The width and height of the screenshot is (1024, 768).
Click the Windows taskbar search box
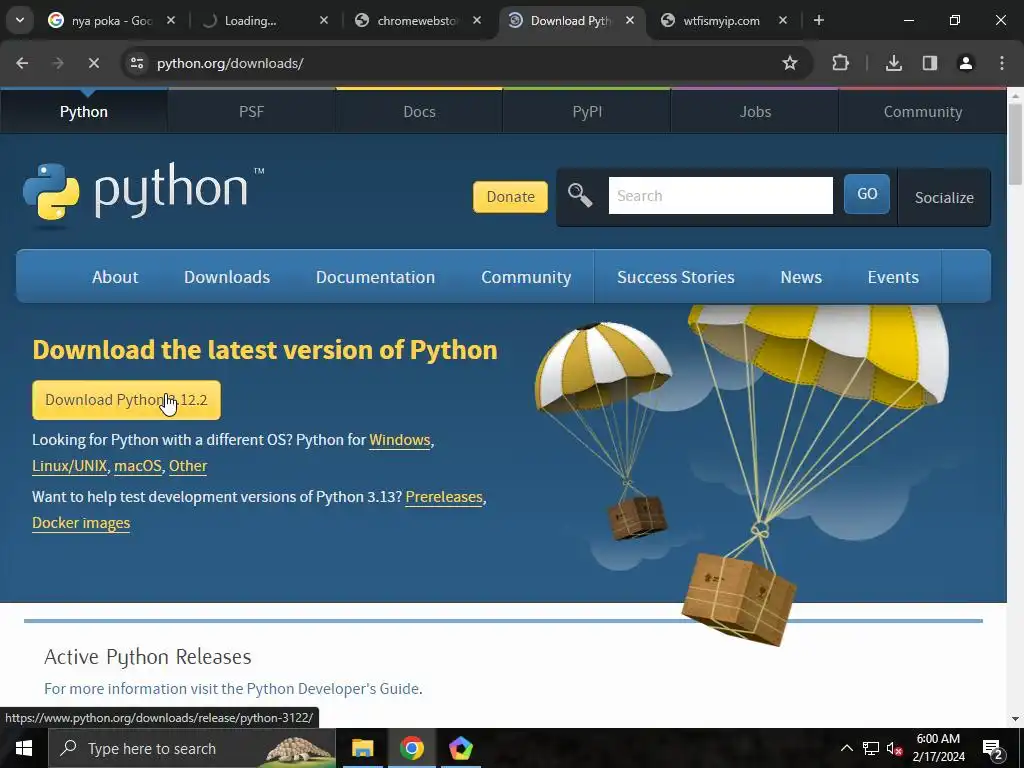click(x=192, y=748)
